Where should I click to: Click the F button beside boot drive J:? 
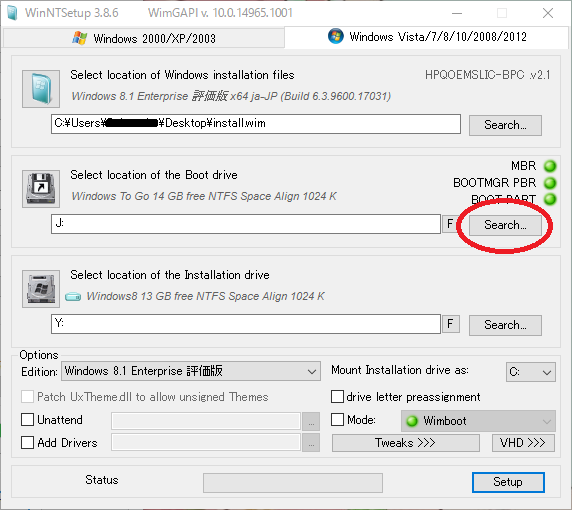pos(451,223)
